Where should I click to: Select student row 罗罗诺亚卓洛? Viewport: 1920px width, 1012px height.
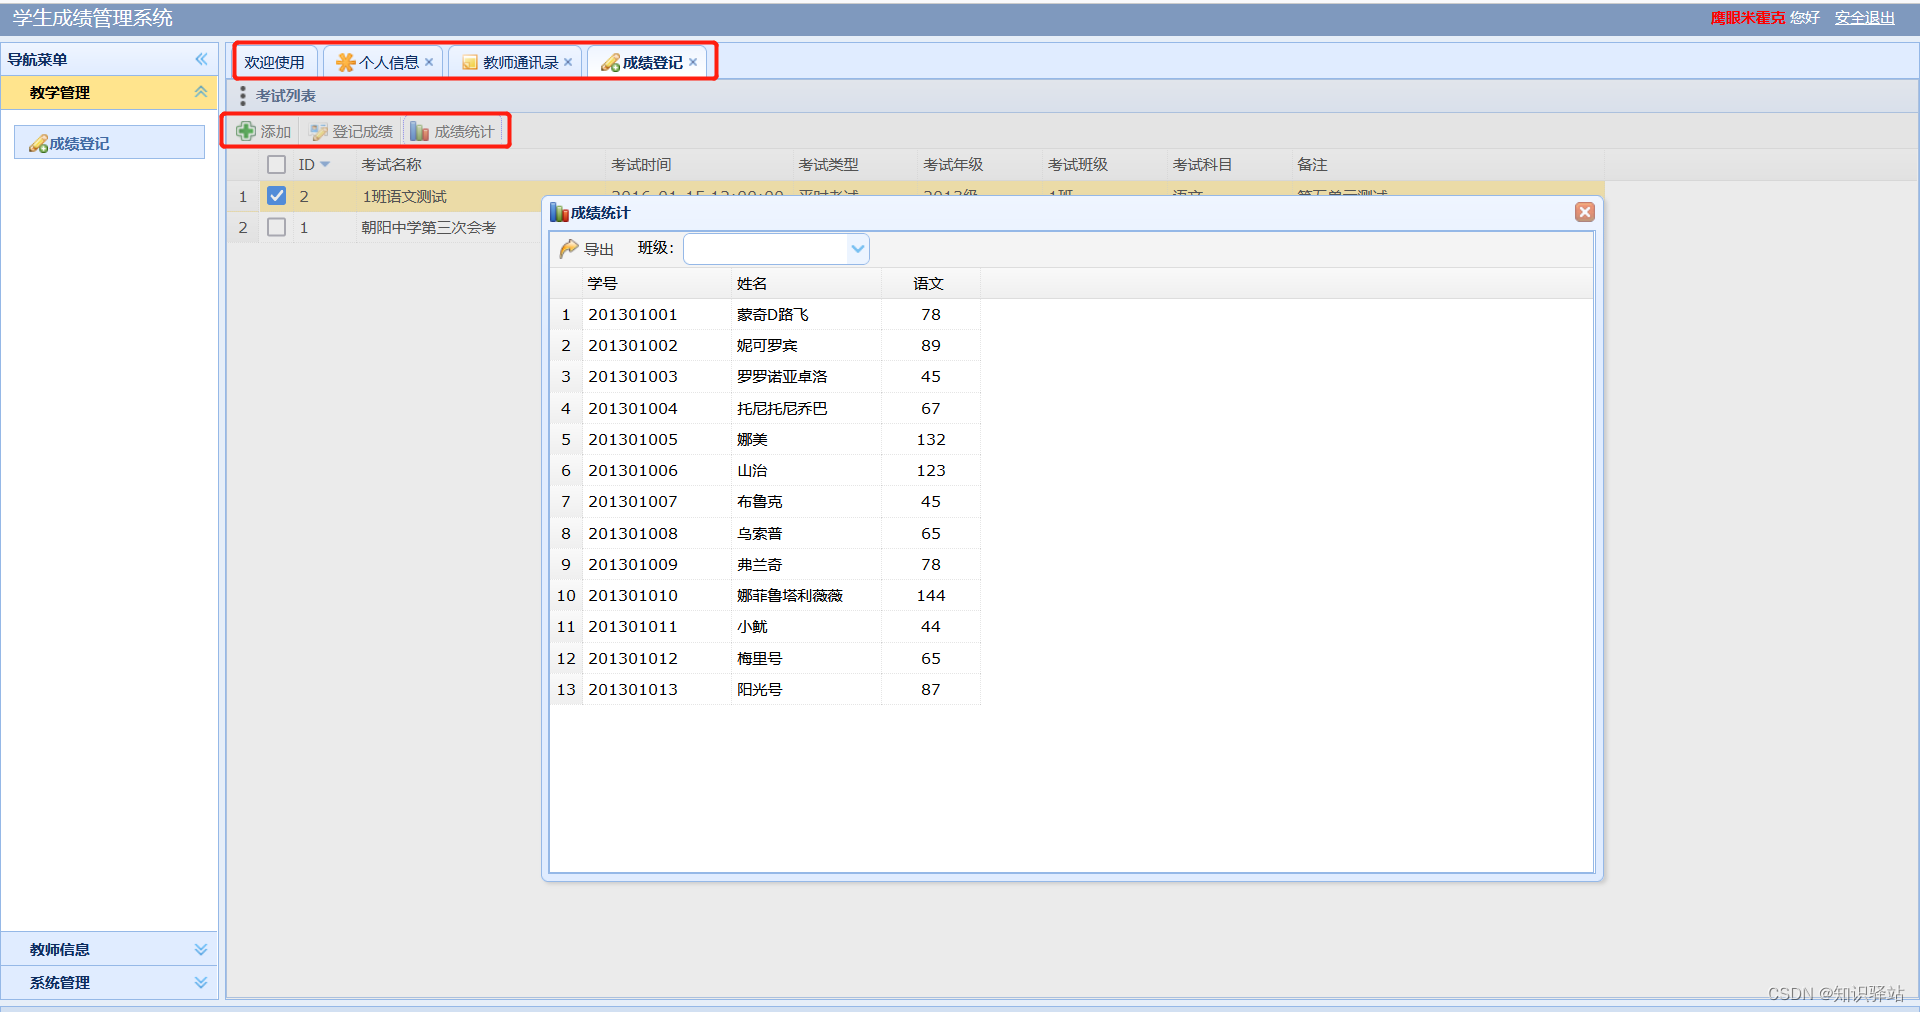766,376
